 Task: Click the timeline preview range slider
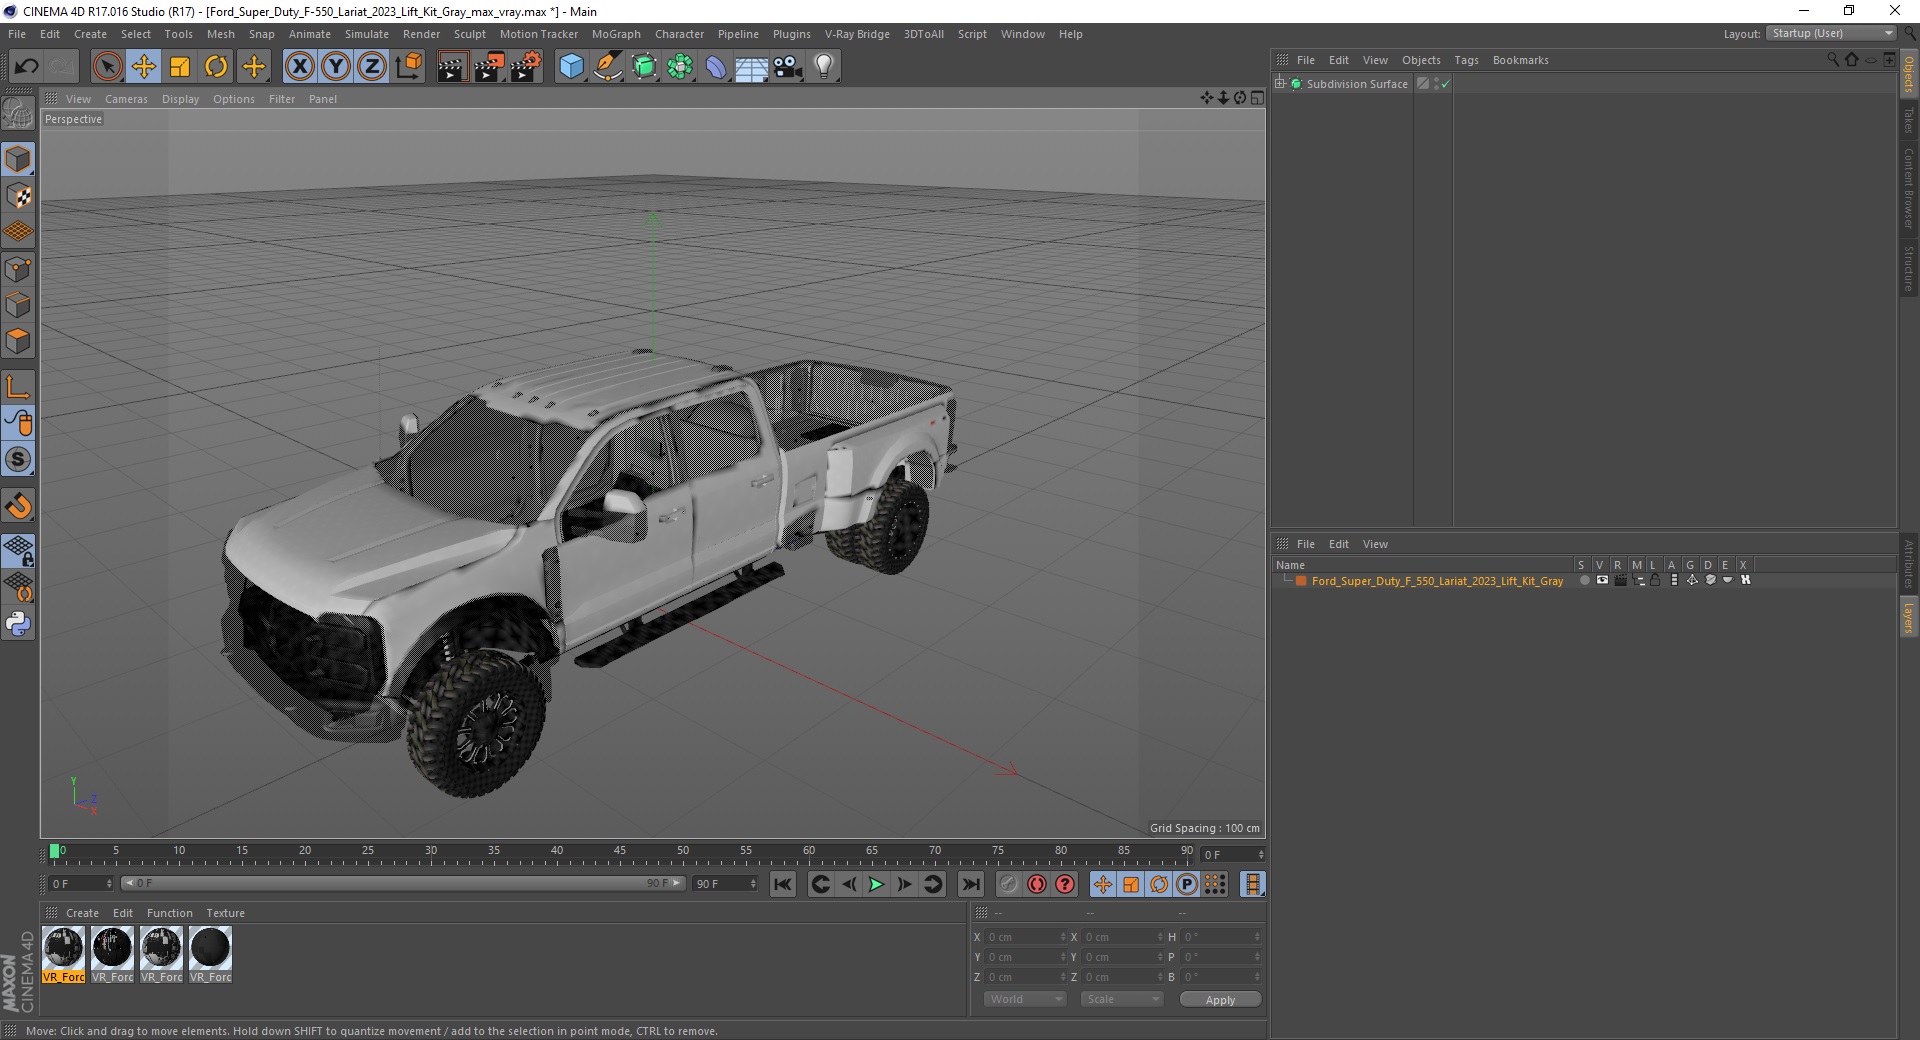pyautogui.click(x=402, y=883)
